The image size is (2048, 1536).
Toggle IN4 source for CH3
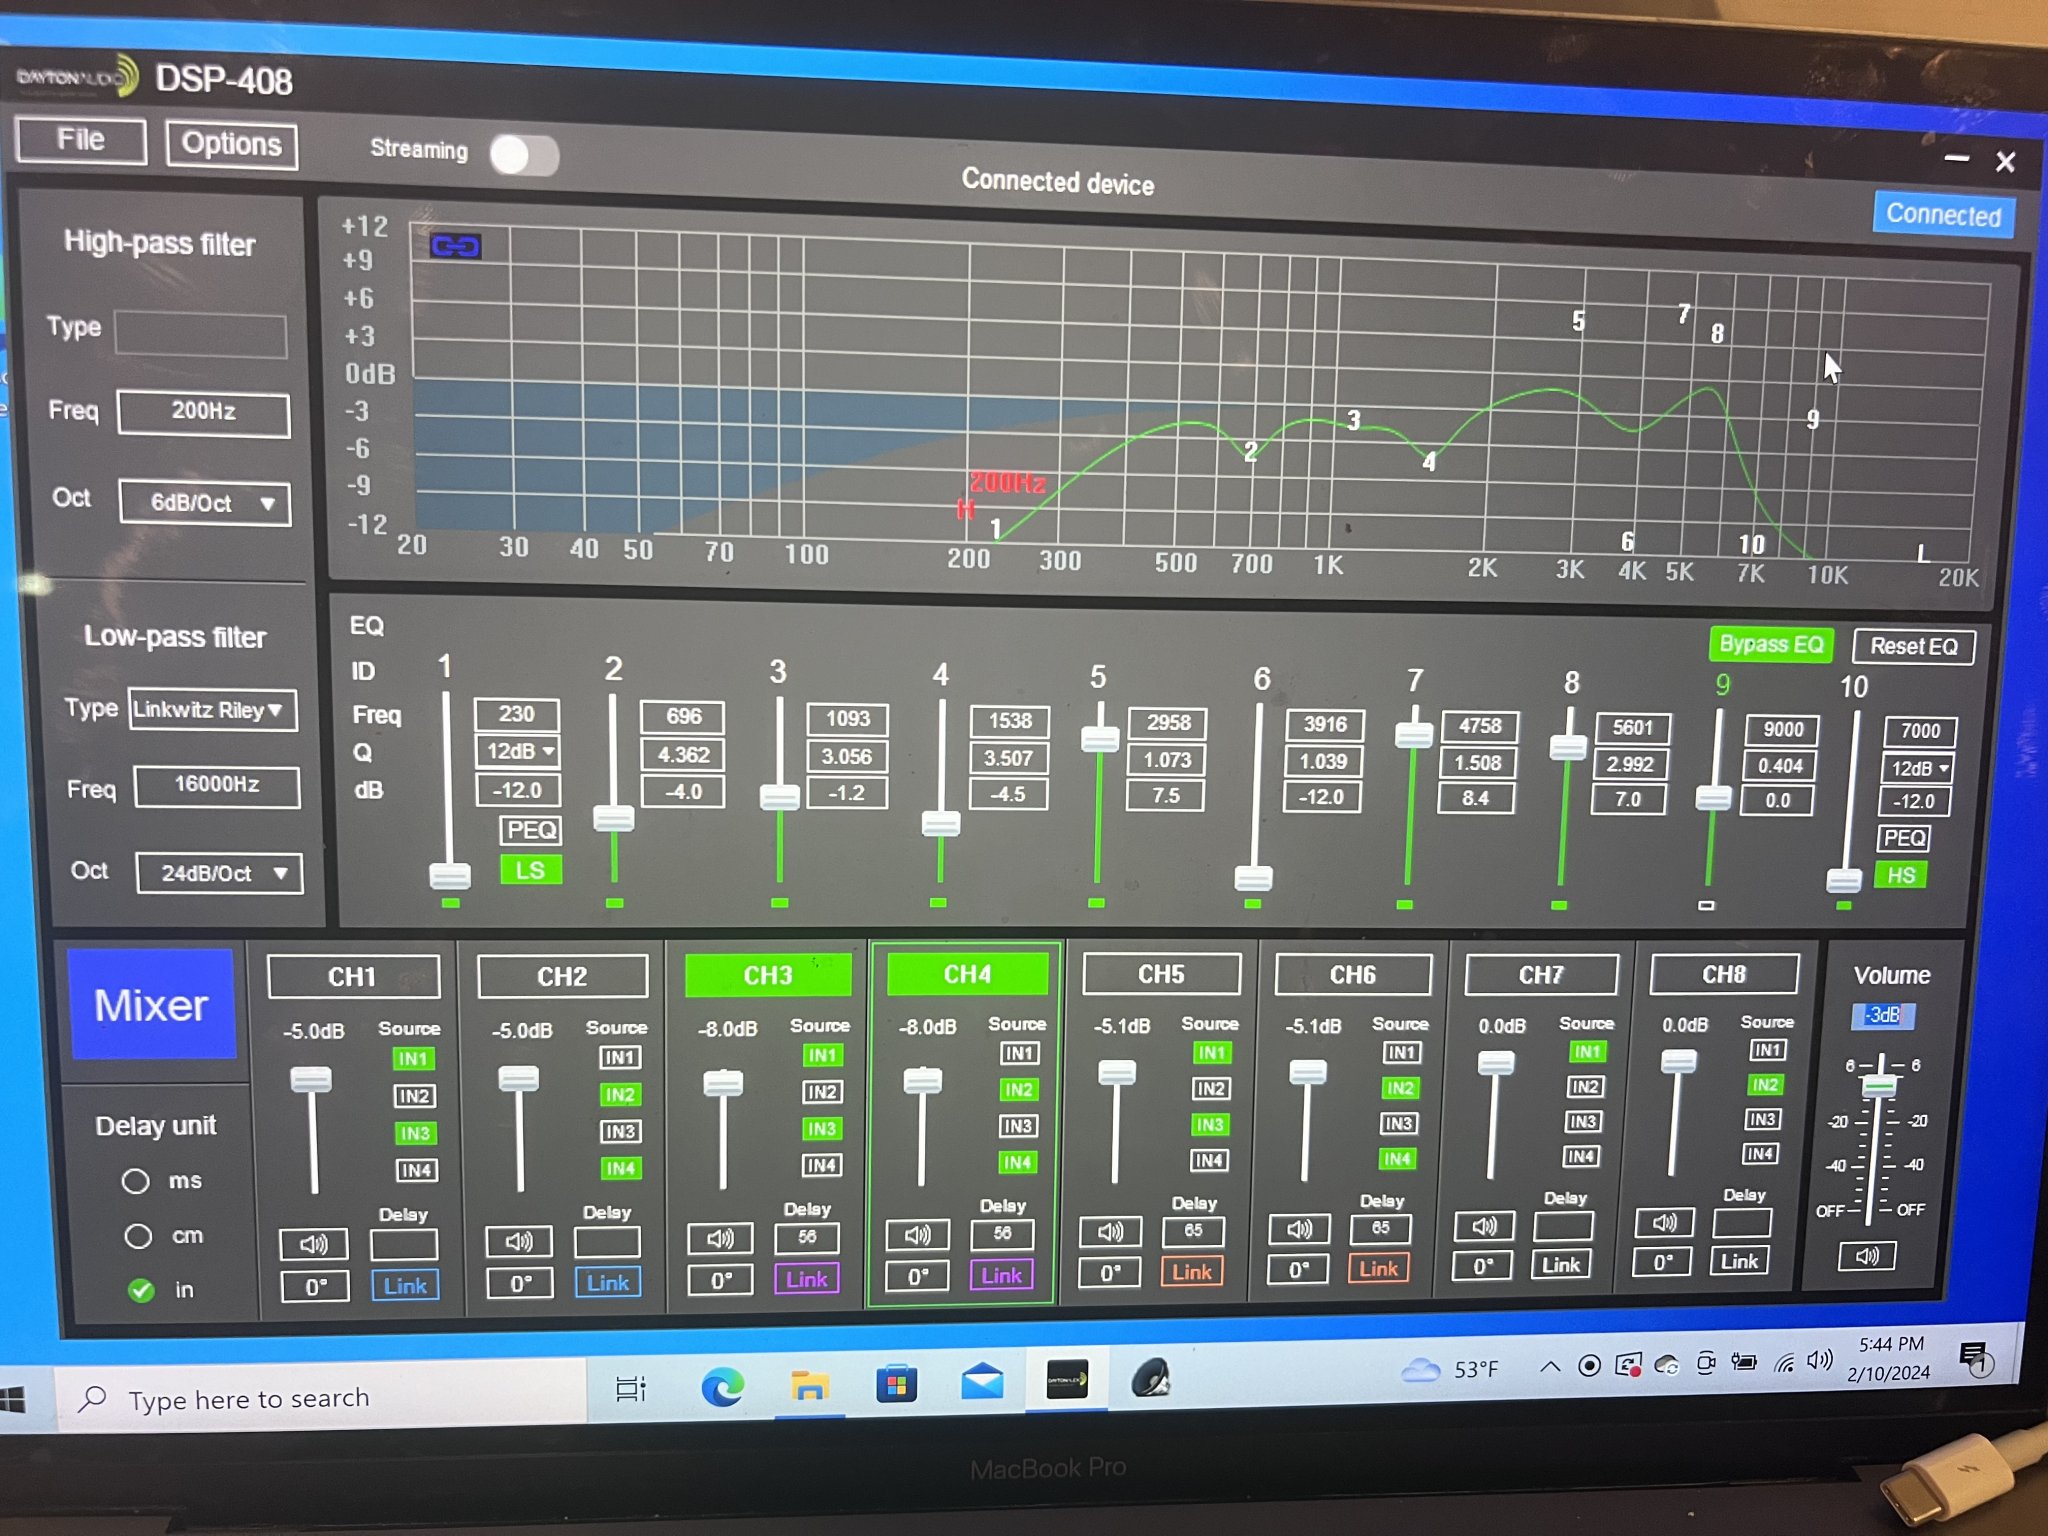click(x=820, y=1165)
